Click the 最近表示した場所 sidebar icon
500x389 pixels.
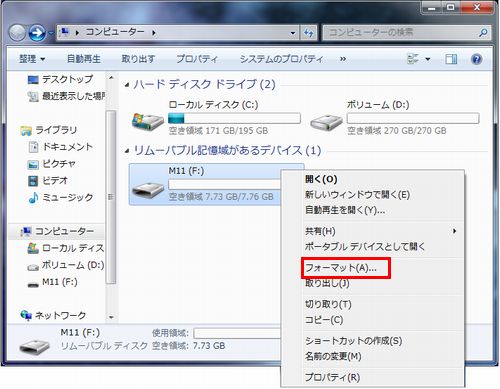[x=33, y=97]
